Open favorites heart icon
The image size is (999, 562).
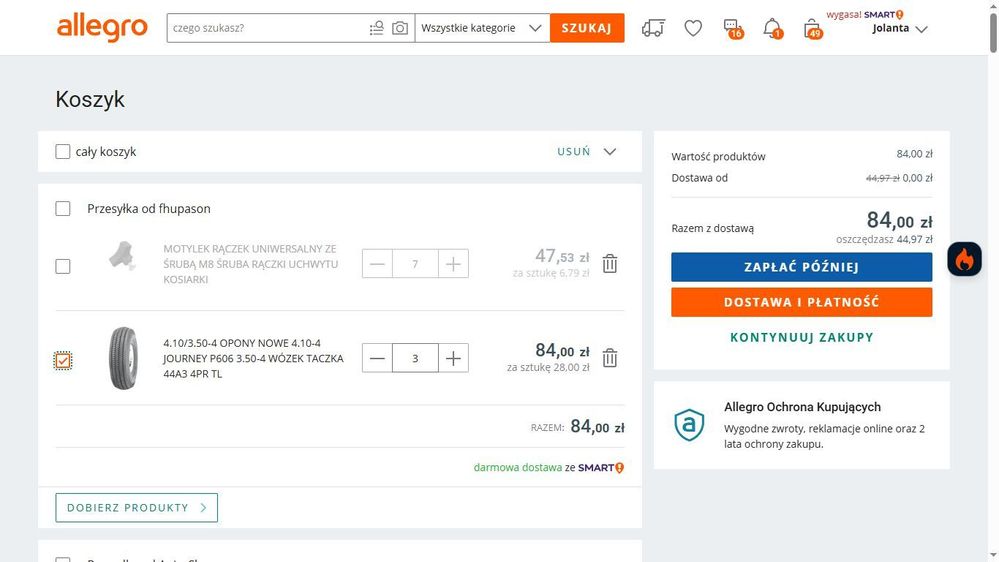693,28
